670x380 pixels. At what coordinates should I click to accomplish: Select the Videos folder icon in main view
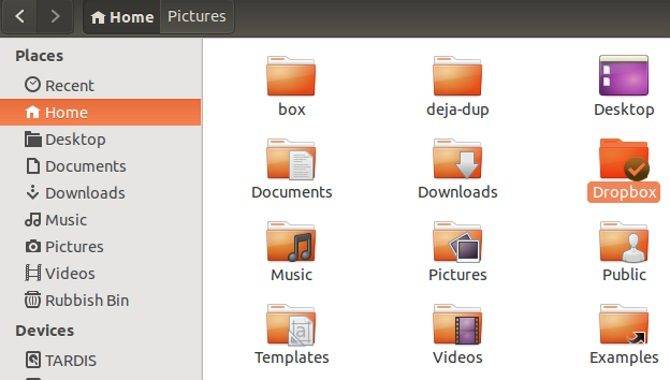457,324
